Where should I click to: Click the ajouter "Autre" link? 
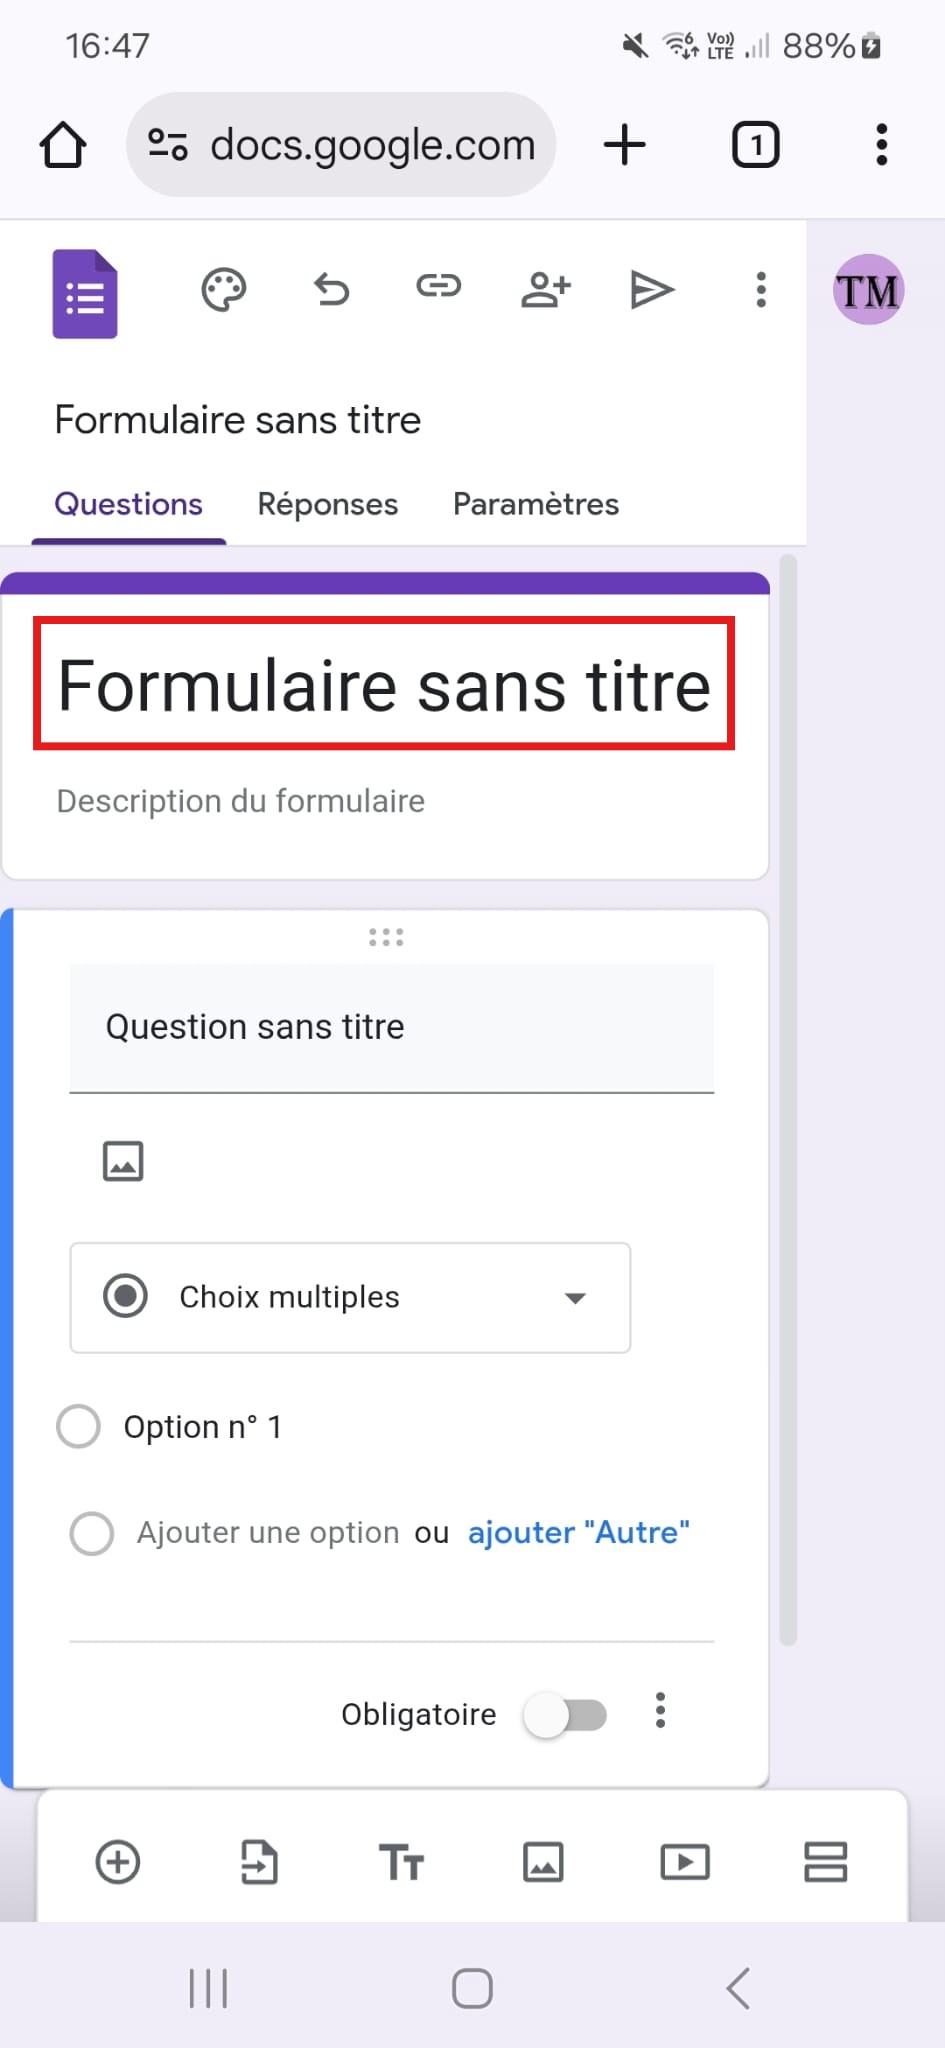tap(579, 1533)
